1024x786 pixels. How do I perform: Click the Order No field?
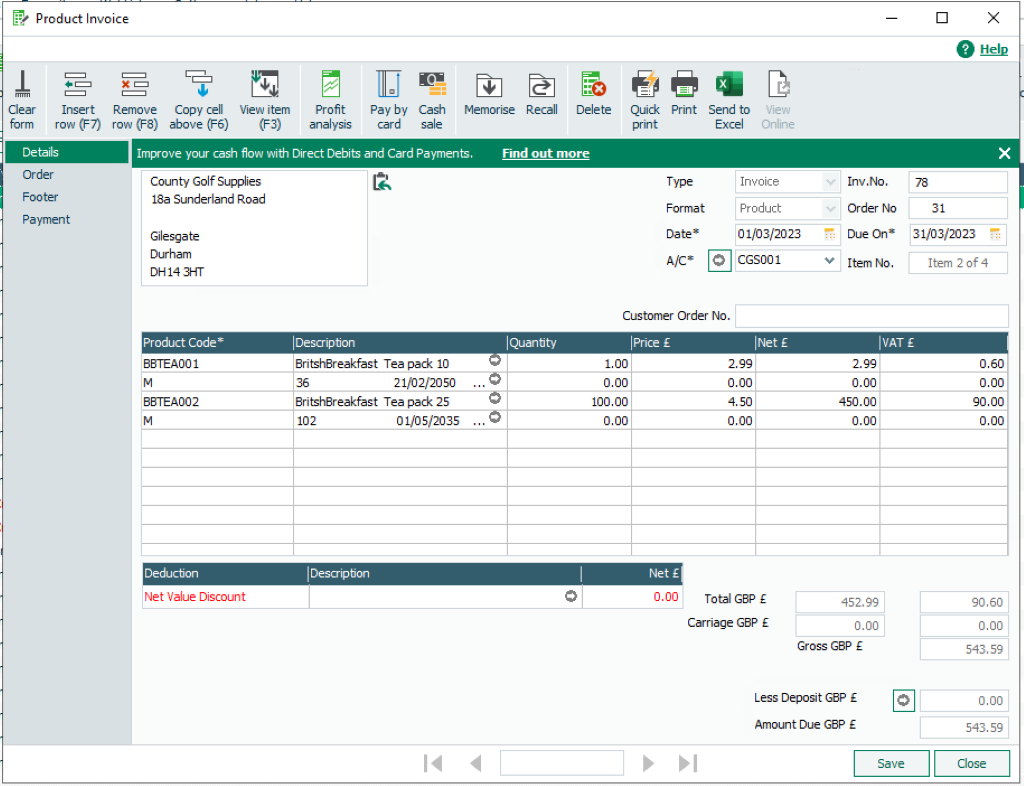pyautogui.click(x=957, y=208)
